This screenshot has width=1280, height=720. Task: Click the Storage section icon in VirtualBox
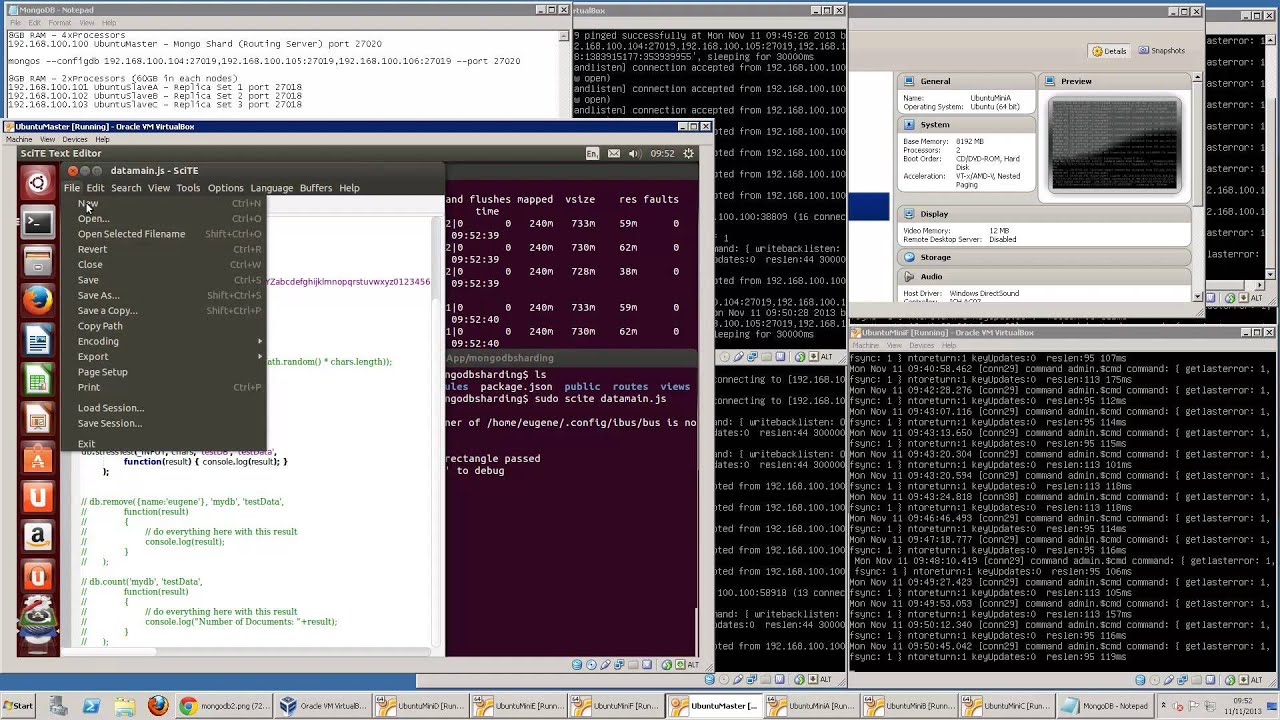tap(909, 257)
